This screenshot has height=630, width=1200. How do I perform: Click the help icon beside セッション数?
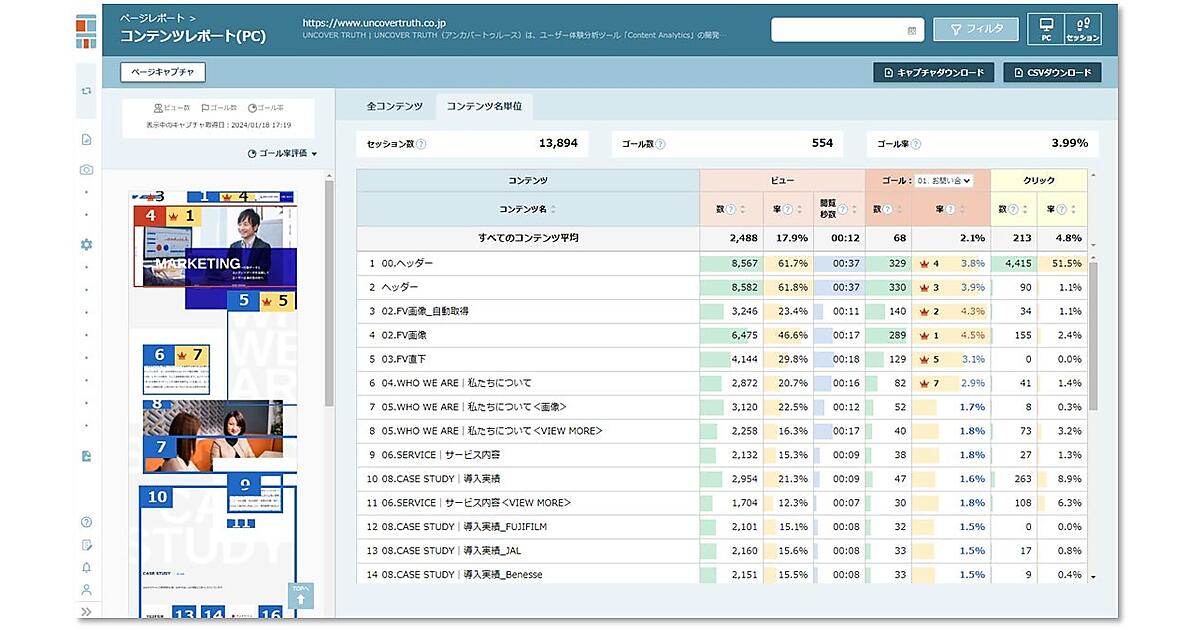(421, 144)
